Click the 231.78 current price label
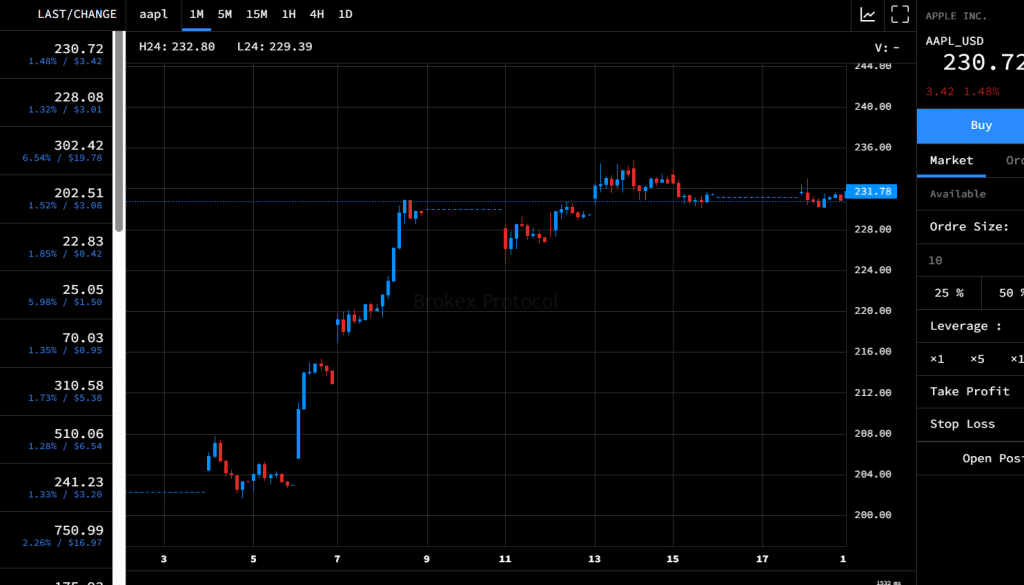Image resolution: width=1024 pixels, height=585 pixels. (x=871, y=191)
